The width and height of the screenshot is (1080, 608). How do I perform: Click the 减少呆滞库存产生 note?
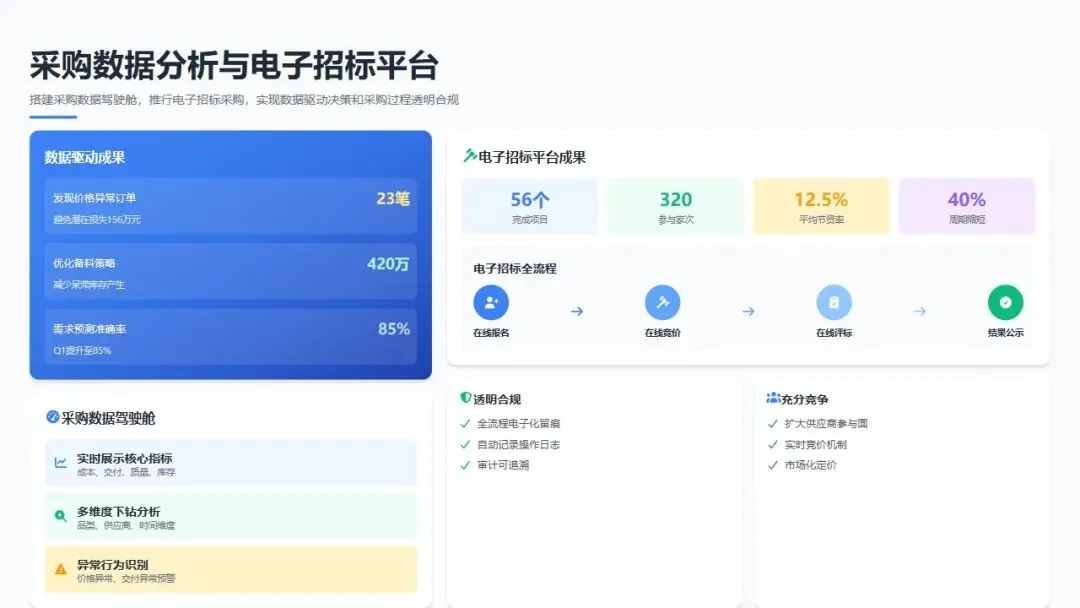coord(89,284)
